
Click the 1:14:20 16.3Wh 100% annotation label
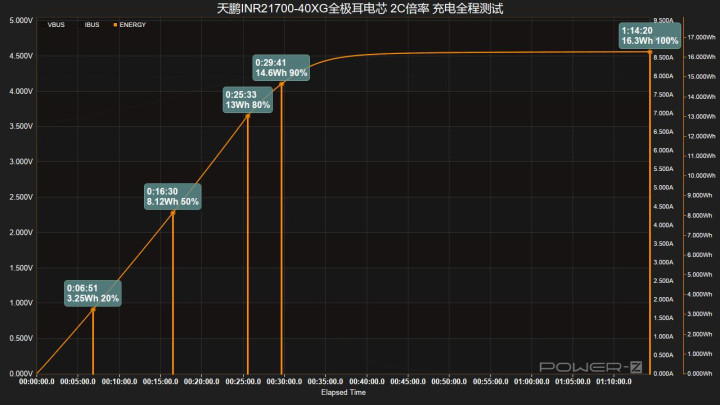650,35
